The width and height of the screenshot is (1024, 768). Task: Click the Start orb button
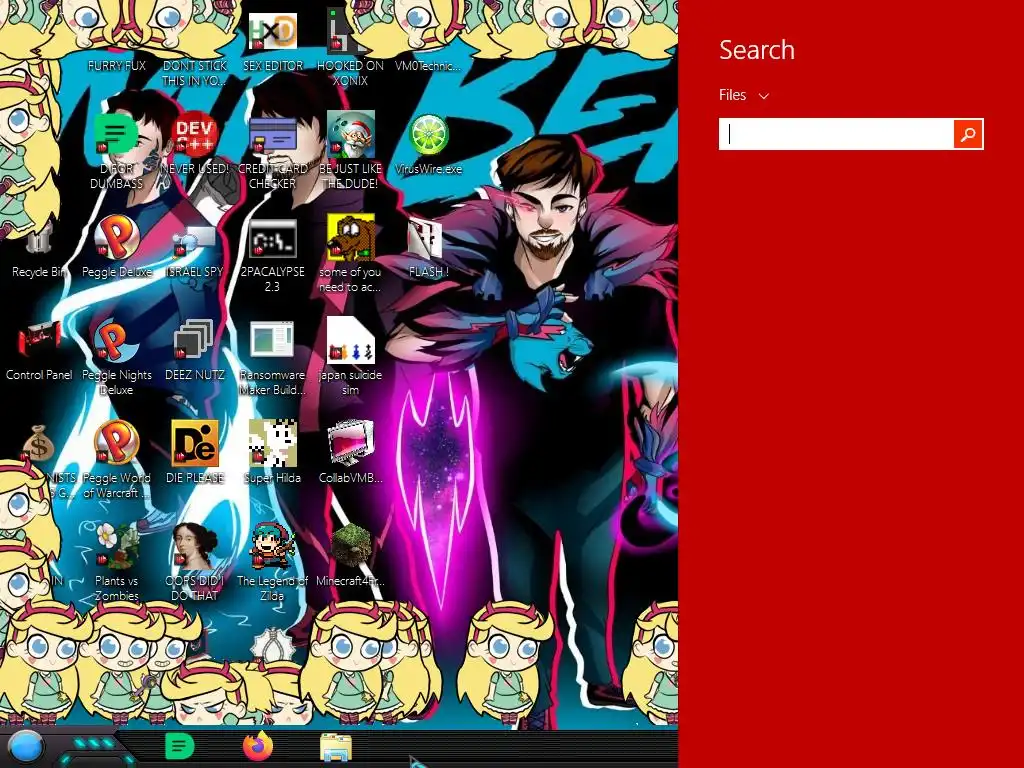pyautogui.click(x=26, y=748)
